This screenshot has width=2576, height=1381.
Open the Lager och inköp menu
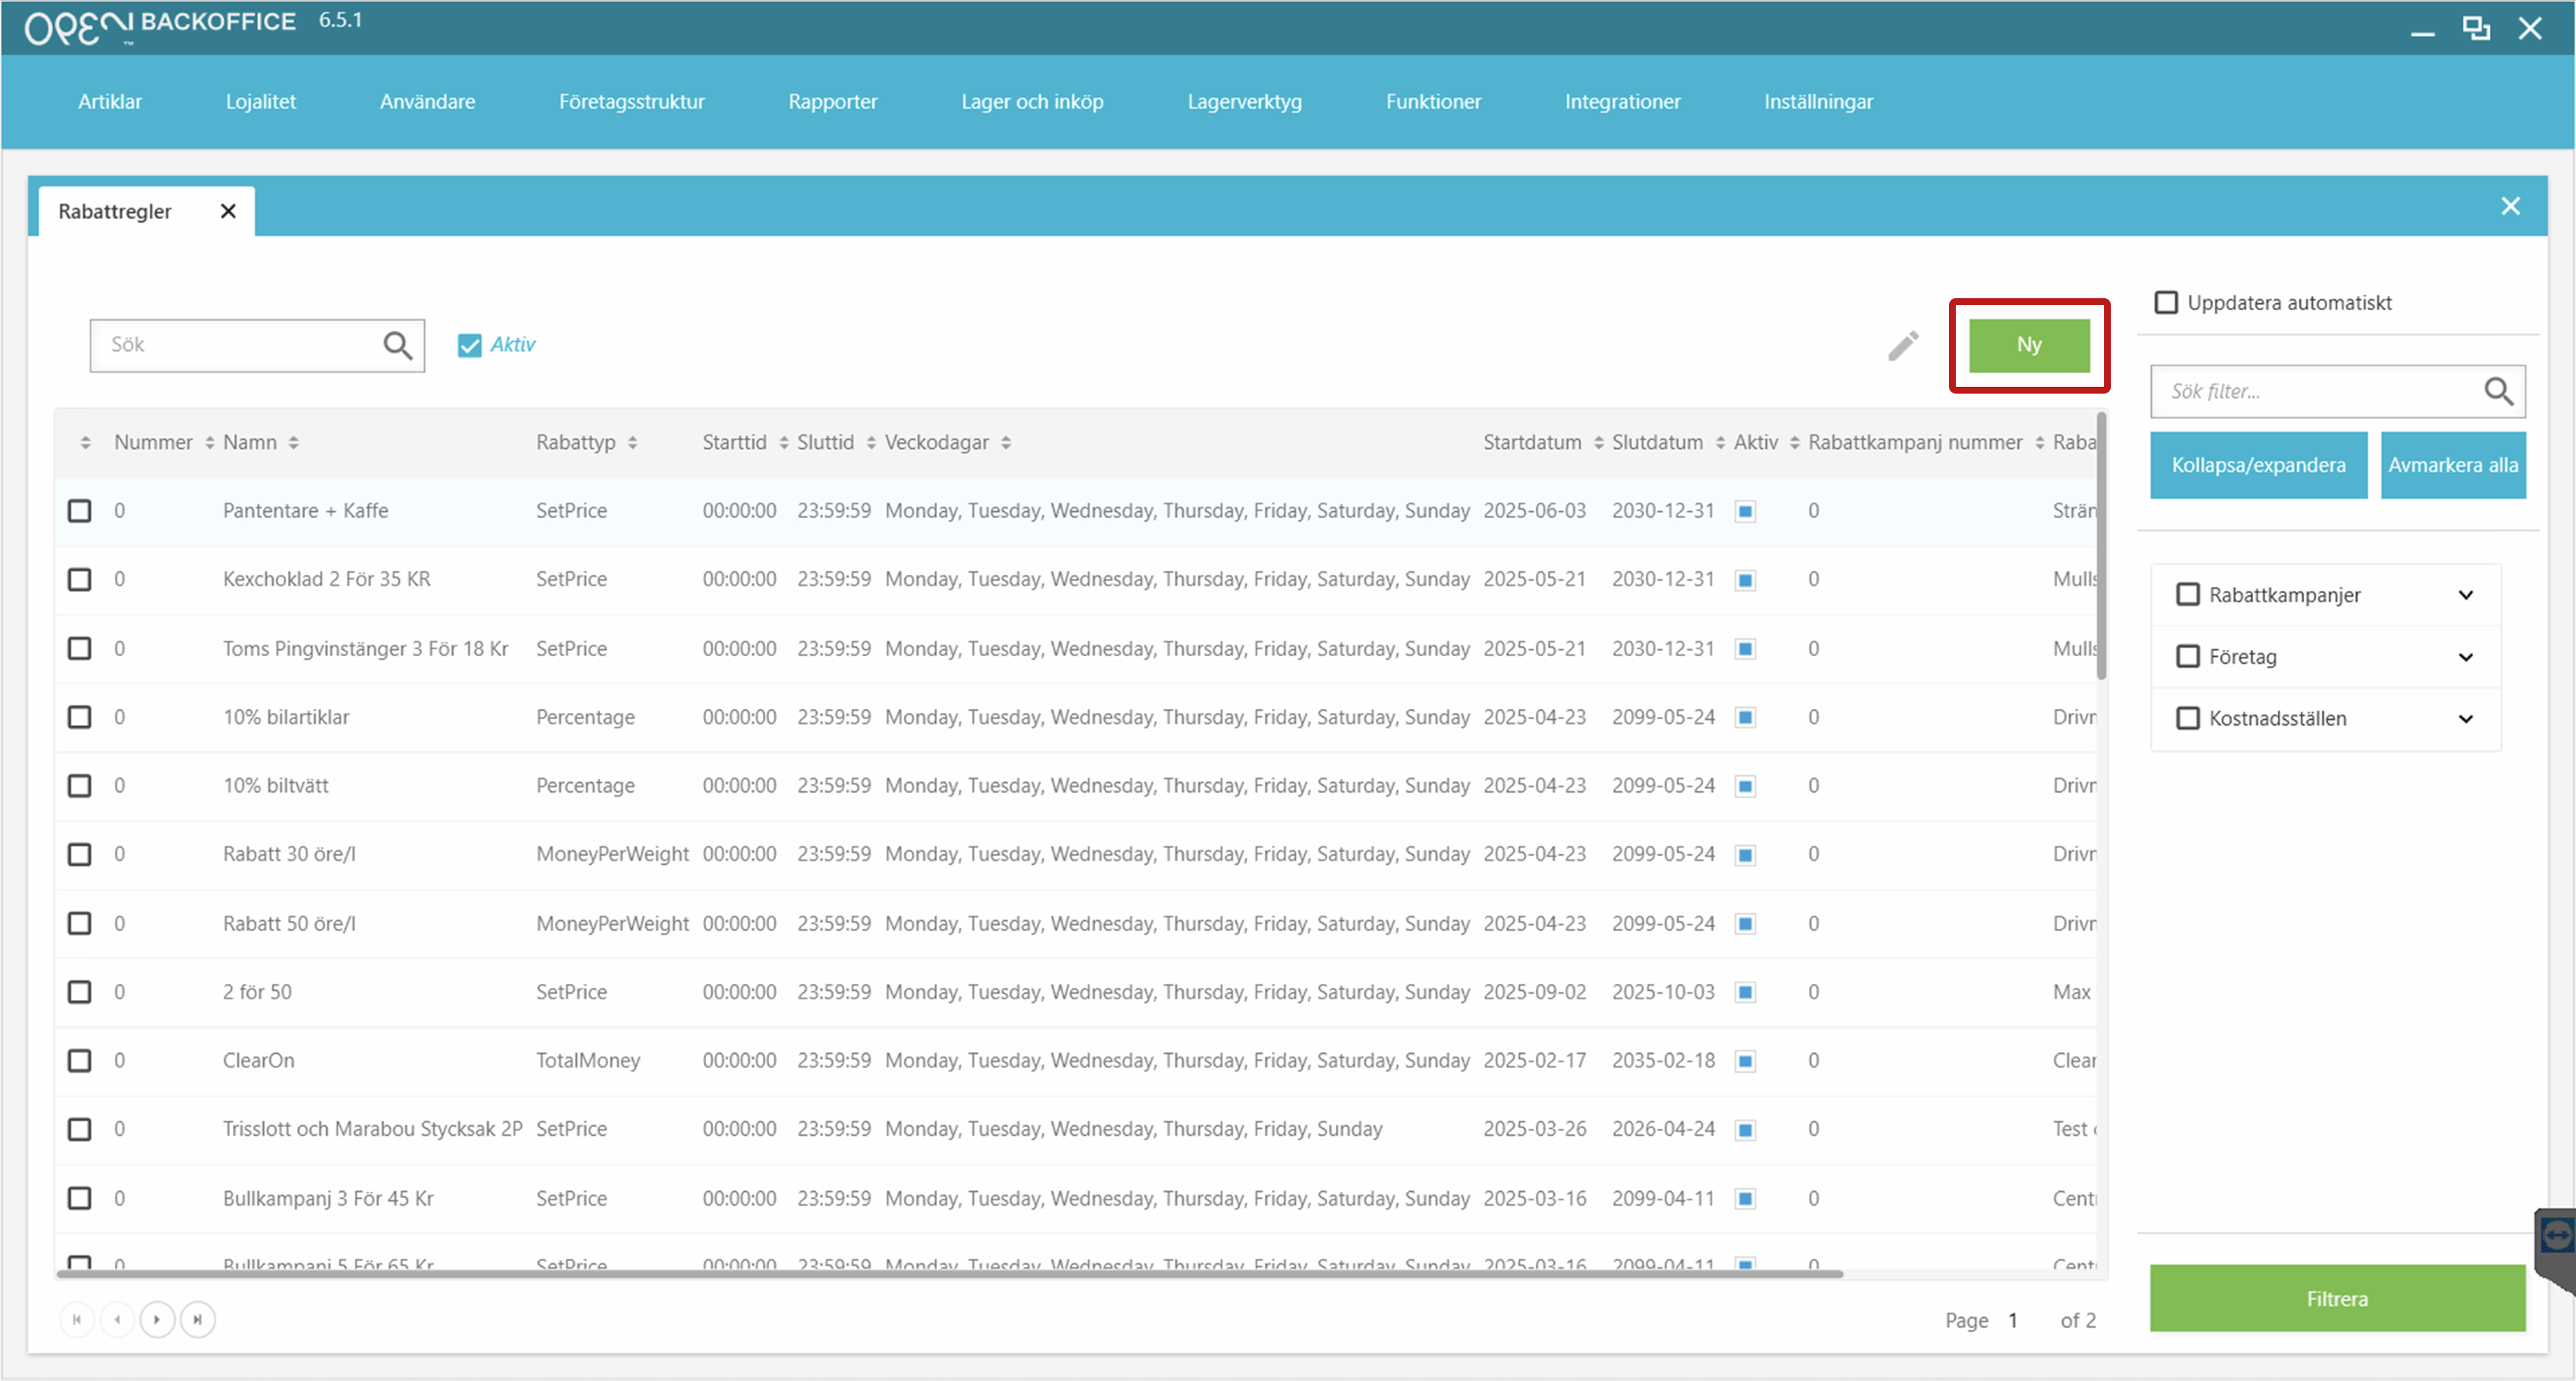[1032, 101]
